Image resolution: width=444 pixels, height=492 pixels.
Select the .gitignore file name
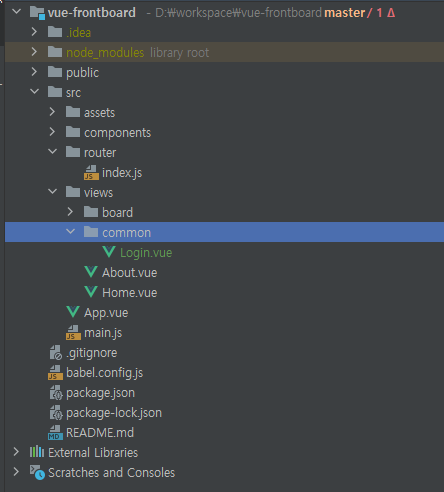pyautogui.click(x=92, y=353)
